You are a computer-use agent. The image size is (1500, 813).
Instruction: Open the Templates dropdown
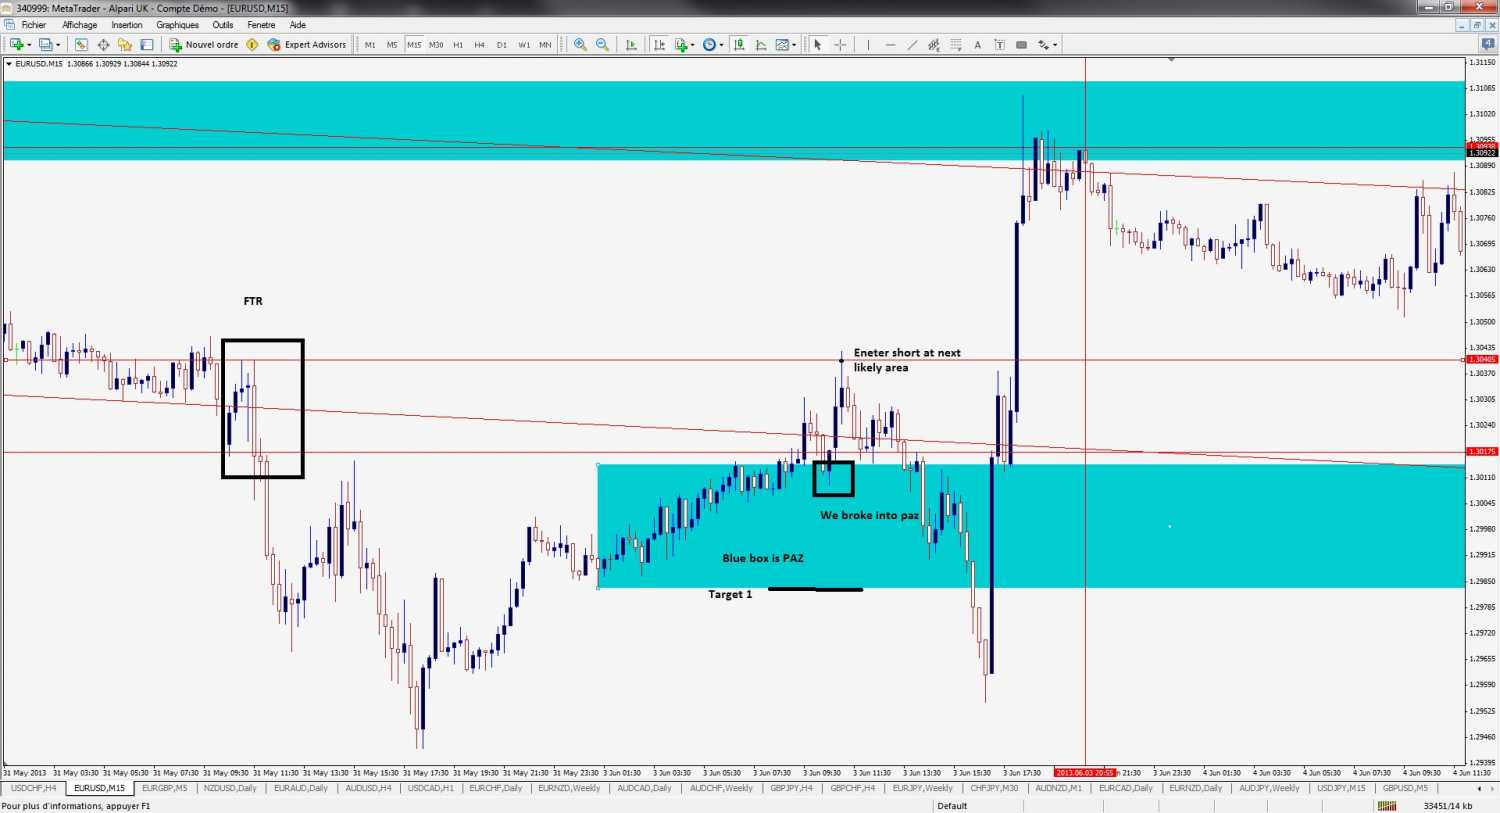(786, 45)
